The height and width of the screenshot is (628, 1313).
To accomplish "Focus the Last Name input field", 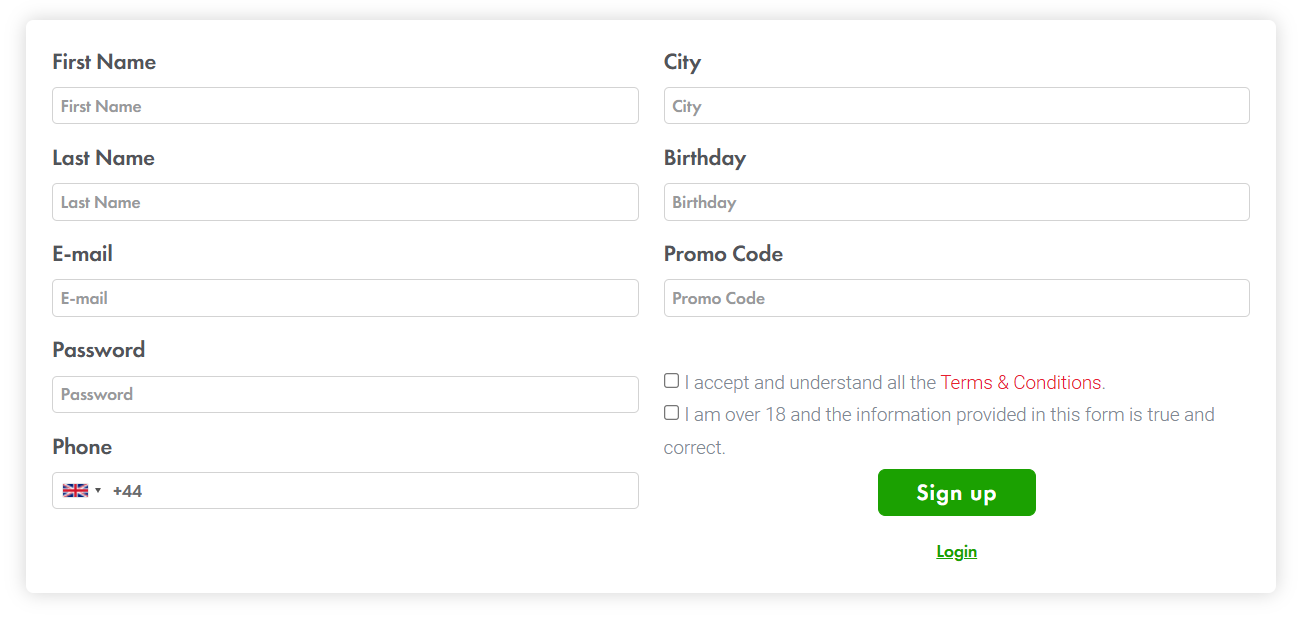I will tap(345, 202).
